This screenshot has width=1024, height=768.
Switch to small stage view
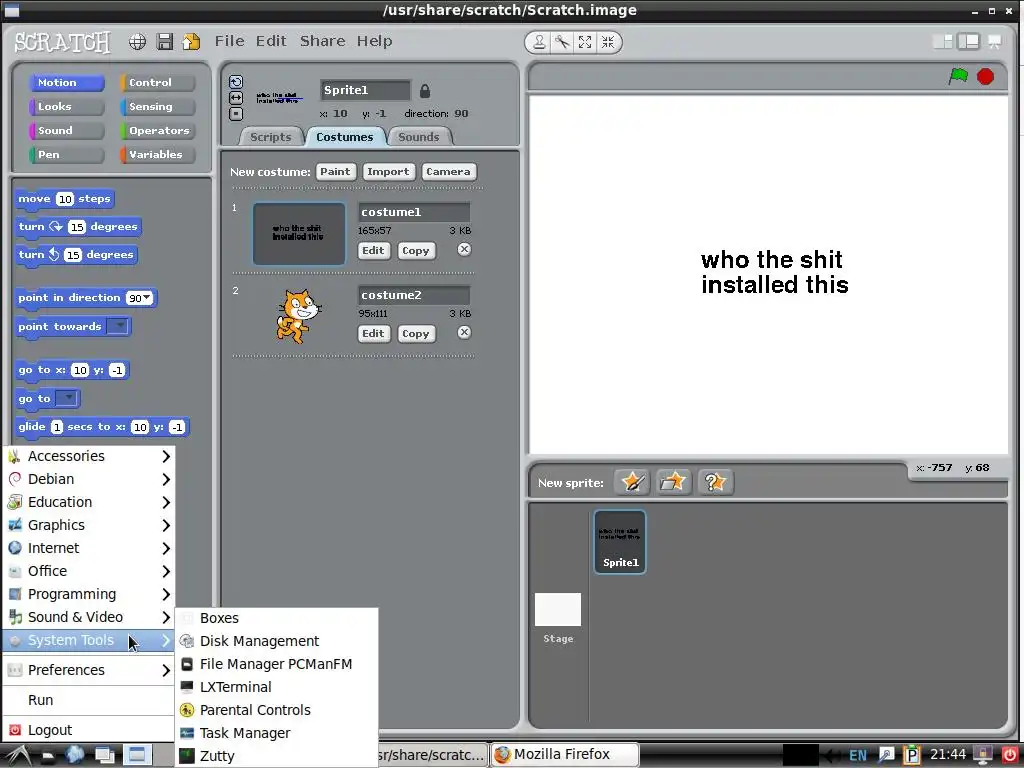(x=942, y=42)
